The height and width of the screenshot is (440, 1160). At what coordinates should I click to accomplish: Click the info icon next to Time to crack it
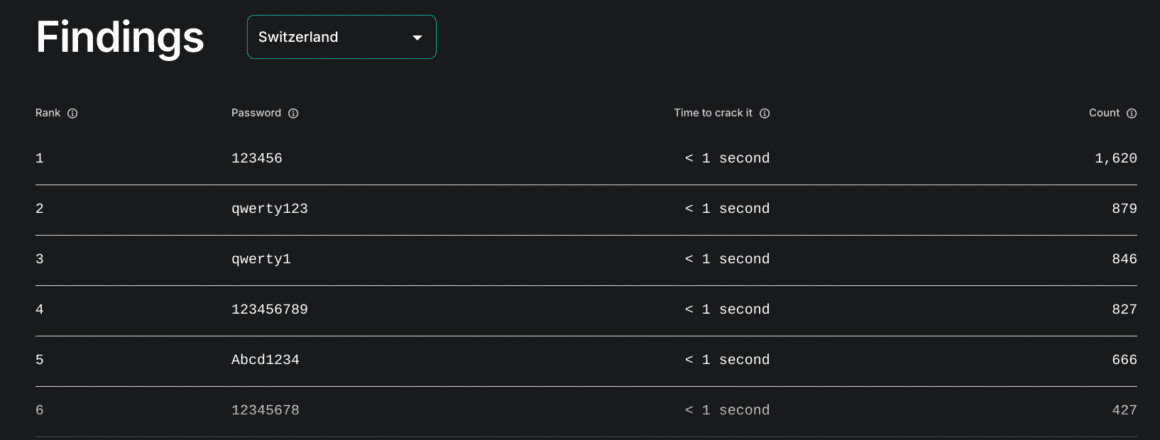tap(765, 114)
